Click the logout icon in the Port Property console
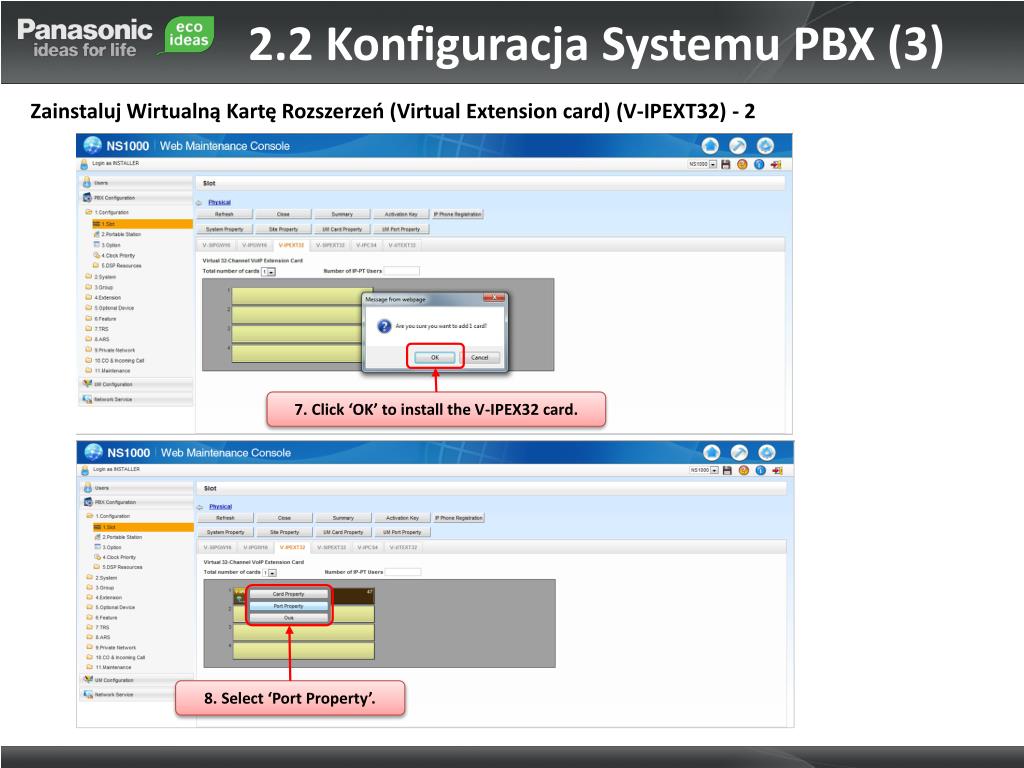 tap(777, 470)
